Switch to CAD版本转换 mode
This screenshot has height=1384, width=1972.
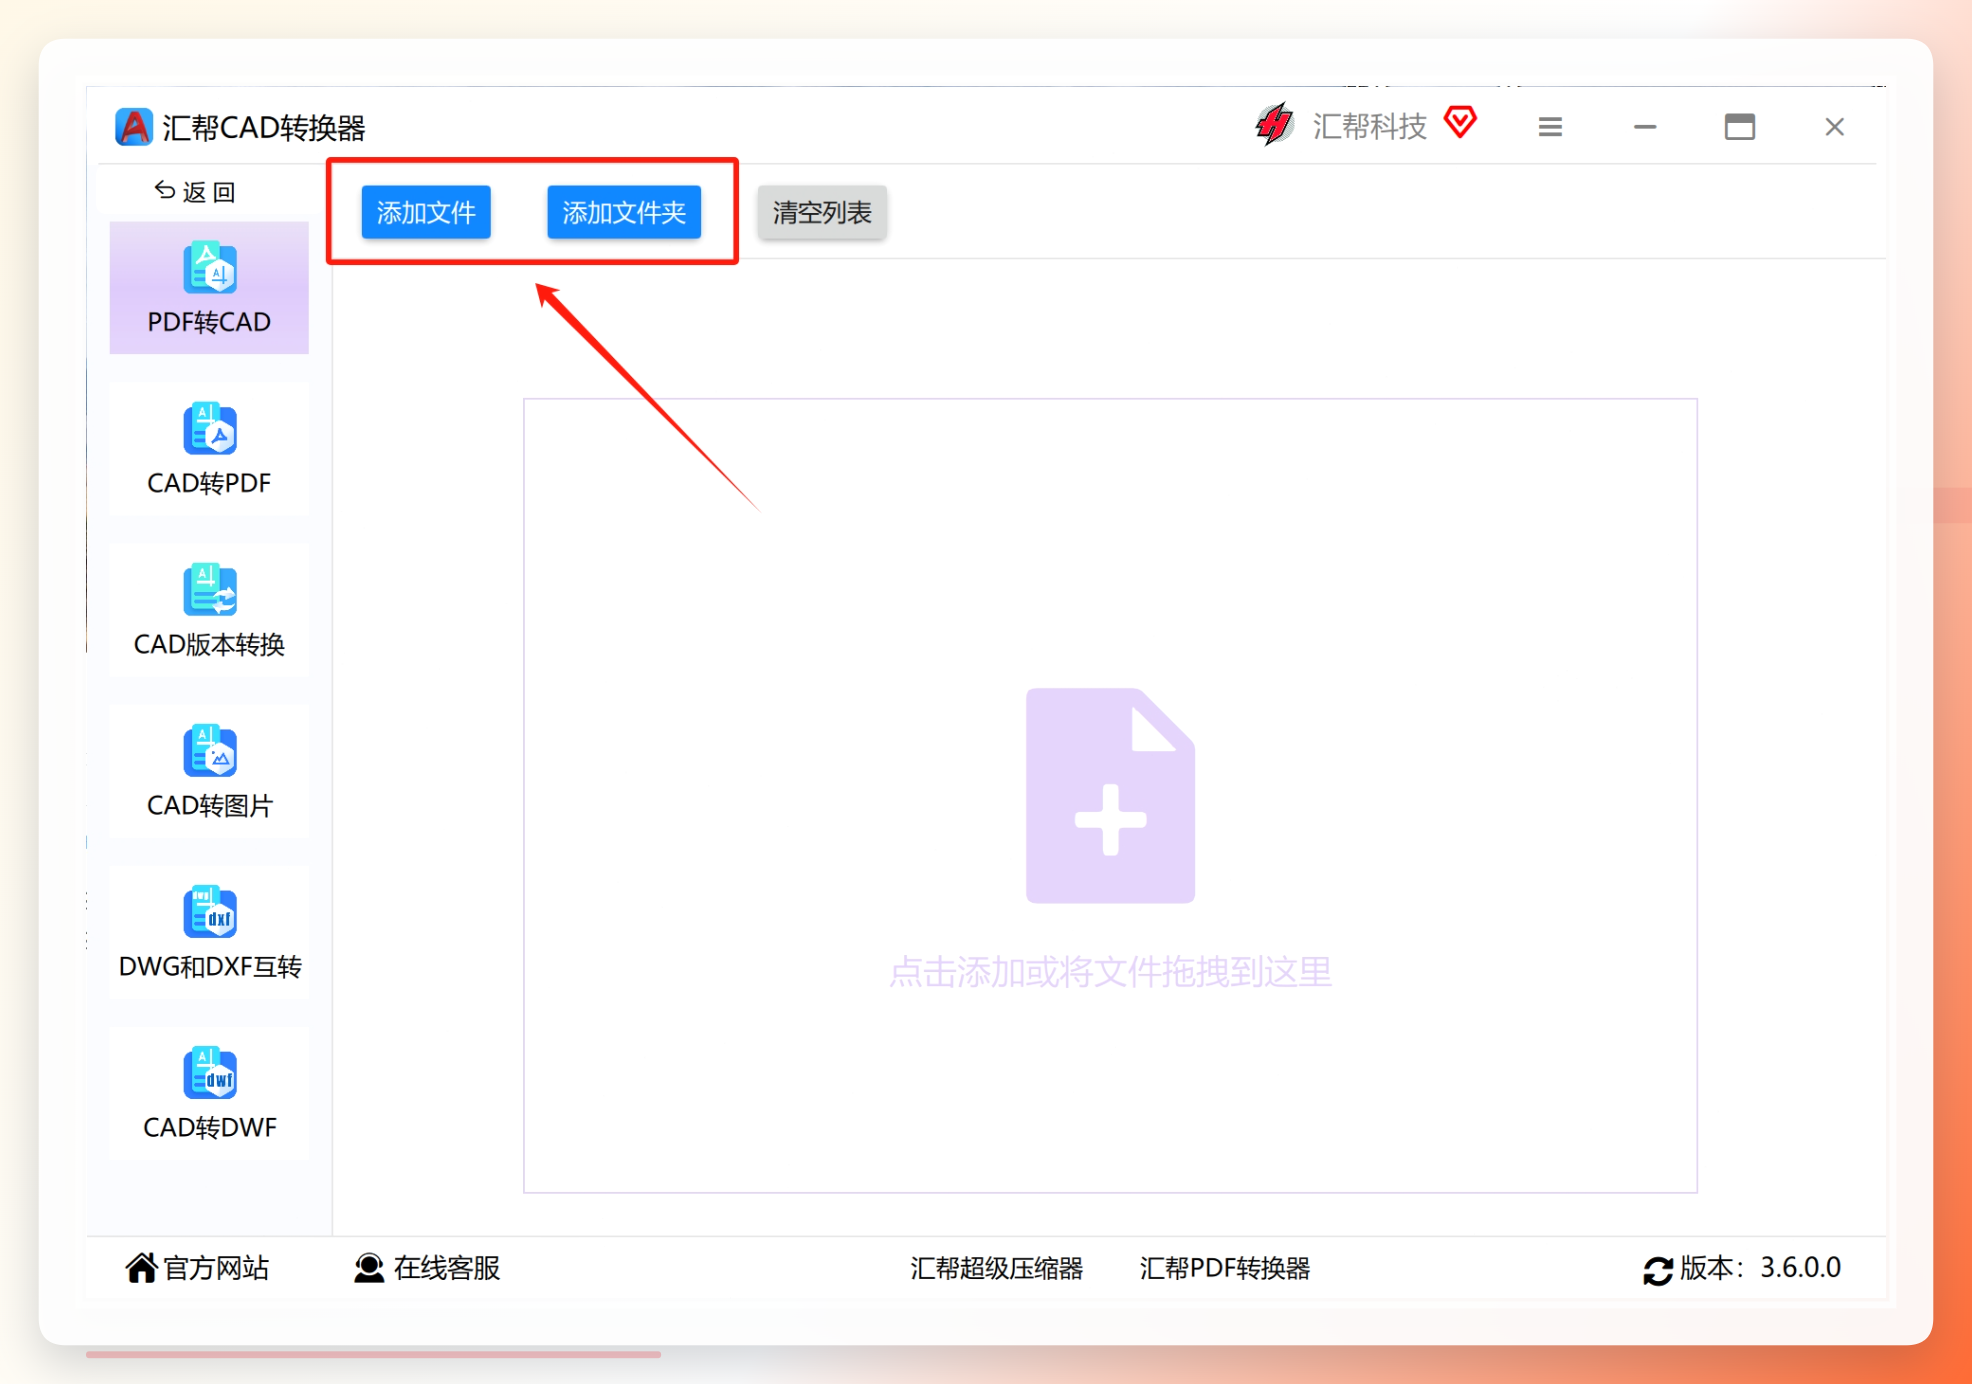[209, 610]
